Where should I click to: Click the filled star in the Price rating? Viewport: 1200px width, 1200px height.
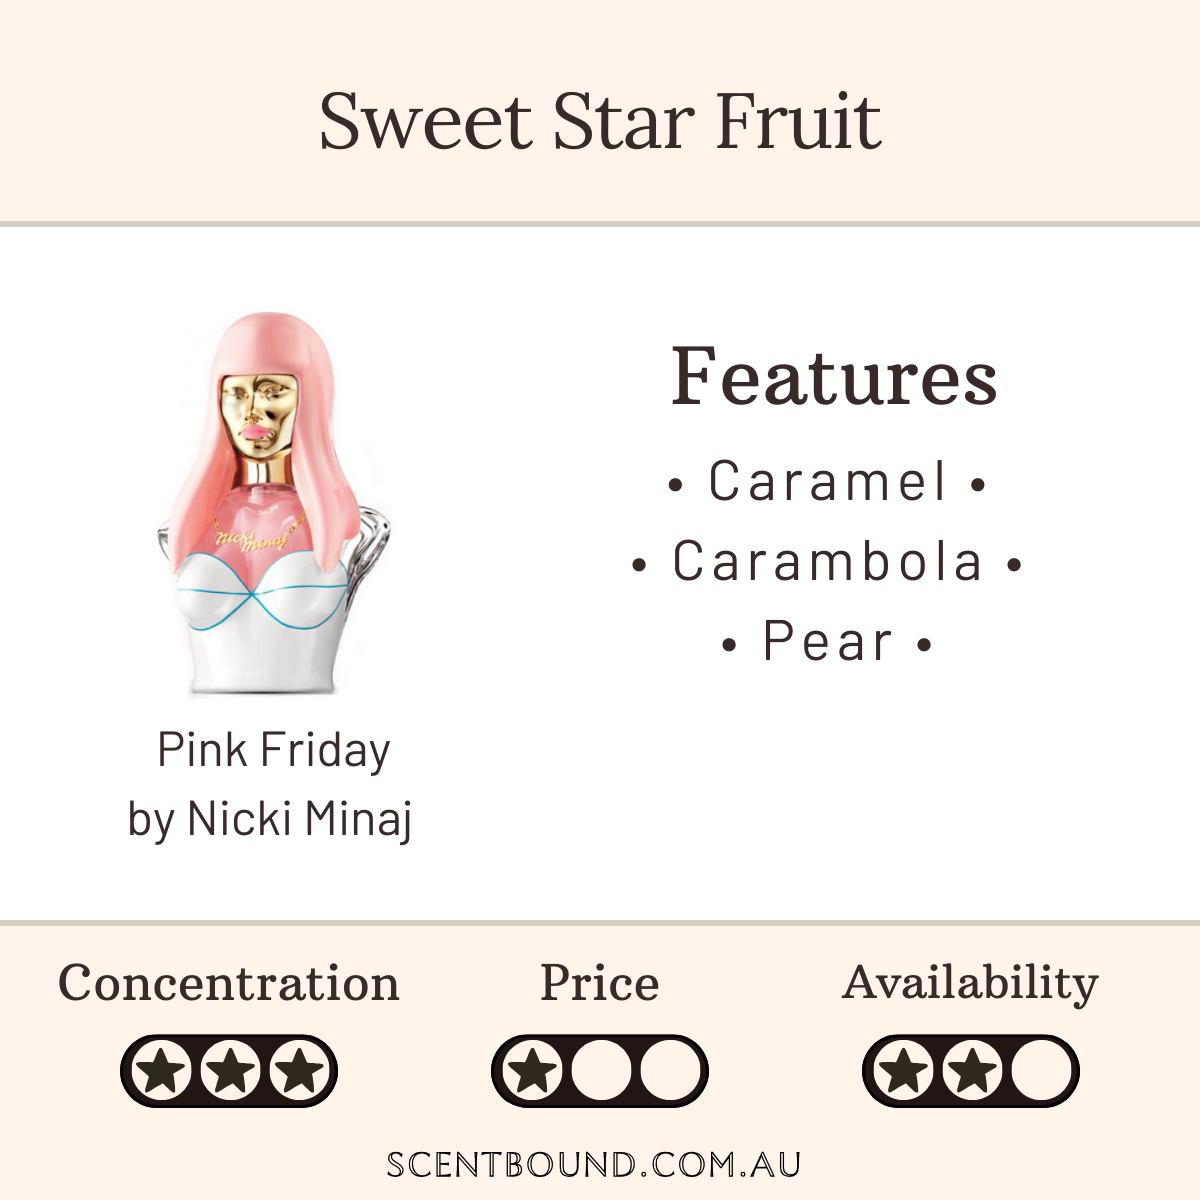click(x=533, y=1071)
